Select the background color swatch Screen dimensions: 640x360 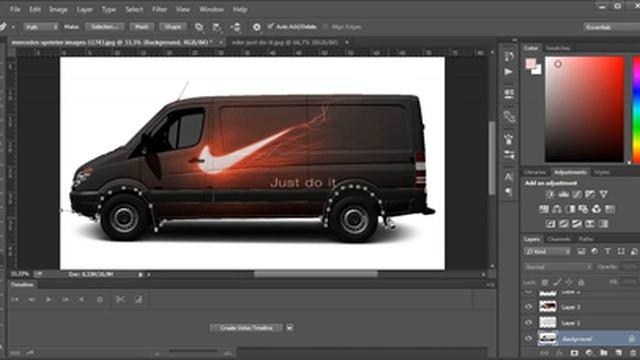537,71
